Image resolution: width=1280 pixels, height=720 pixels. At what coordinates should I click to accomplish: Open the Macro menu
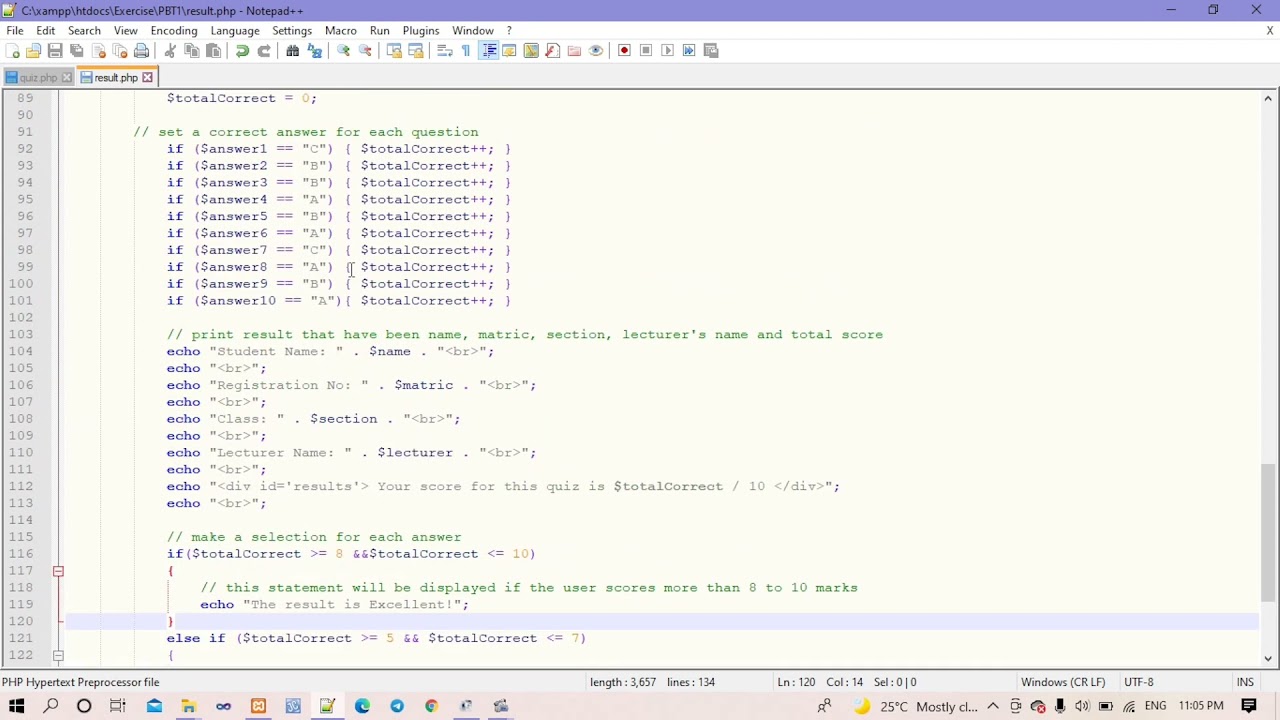341,31
